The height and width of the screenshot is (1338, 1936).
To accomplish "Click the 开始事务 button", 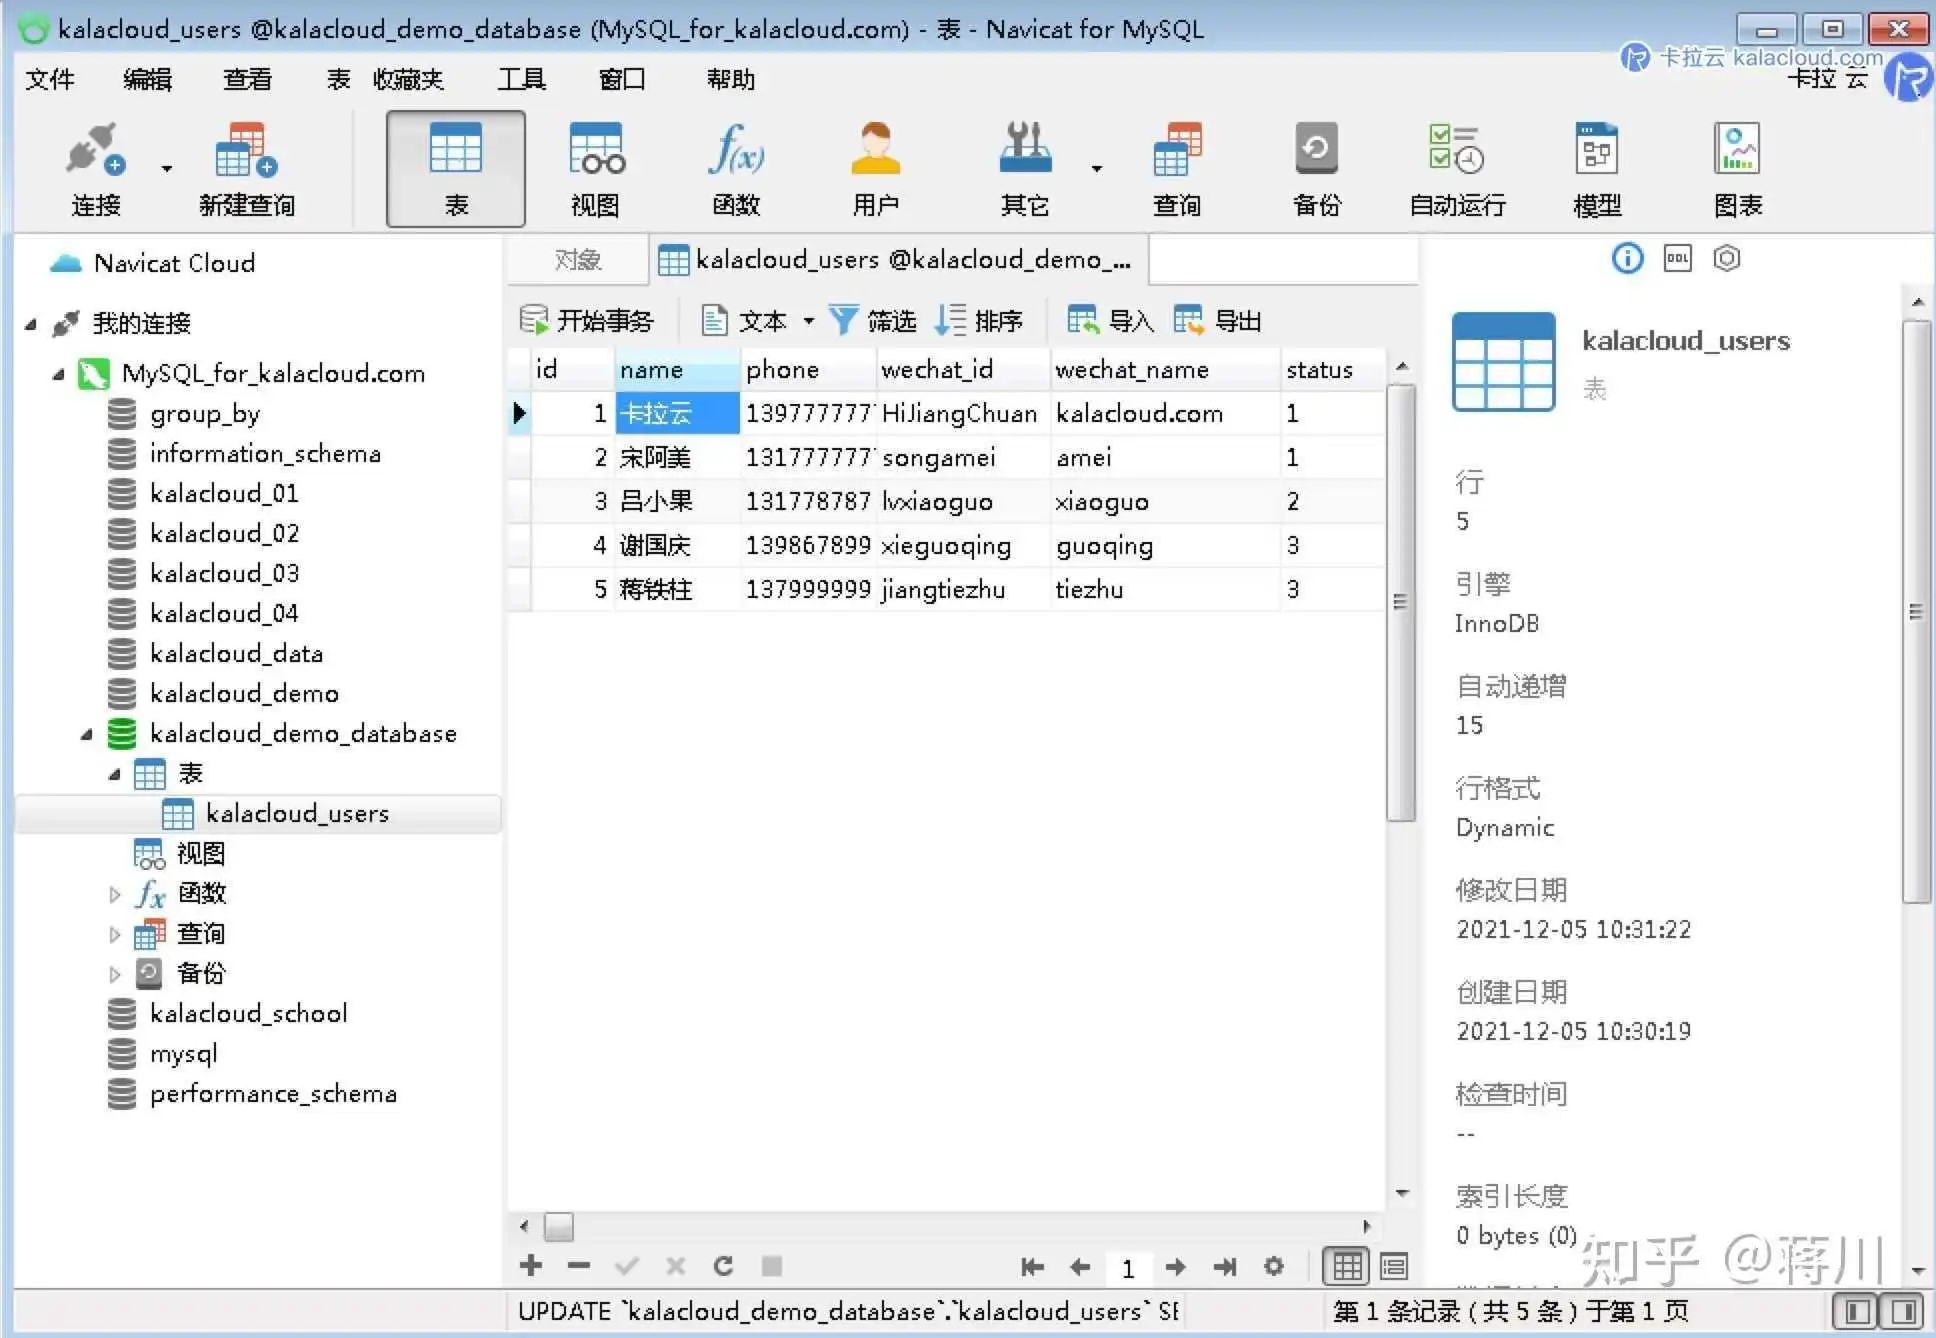I will (587, 321).
